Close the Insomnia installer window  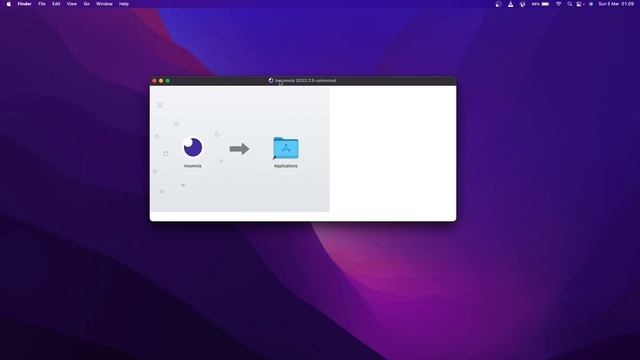(x=154, y=81)
